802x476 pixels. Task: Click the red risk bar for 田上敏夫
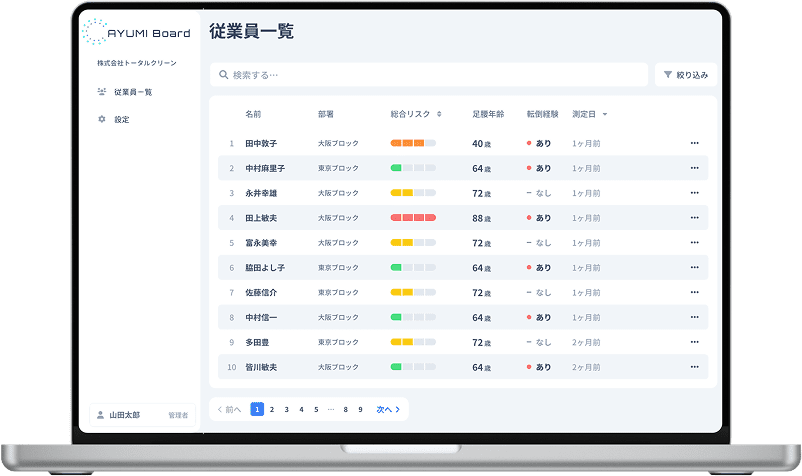tap(413, 218)
